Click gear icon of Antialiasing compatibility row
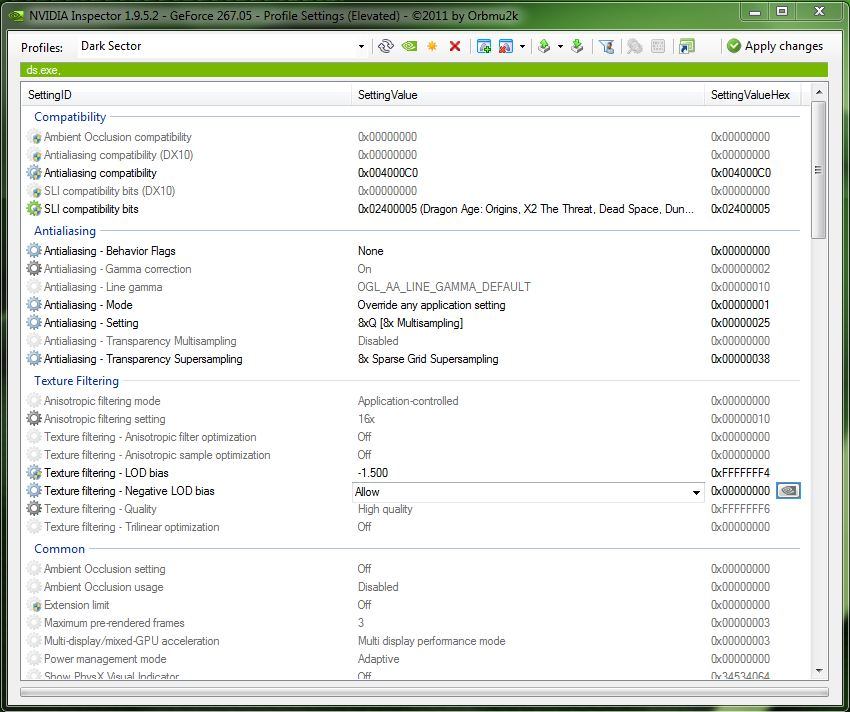The image size is (850, 712). (34, 173)
